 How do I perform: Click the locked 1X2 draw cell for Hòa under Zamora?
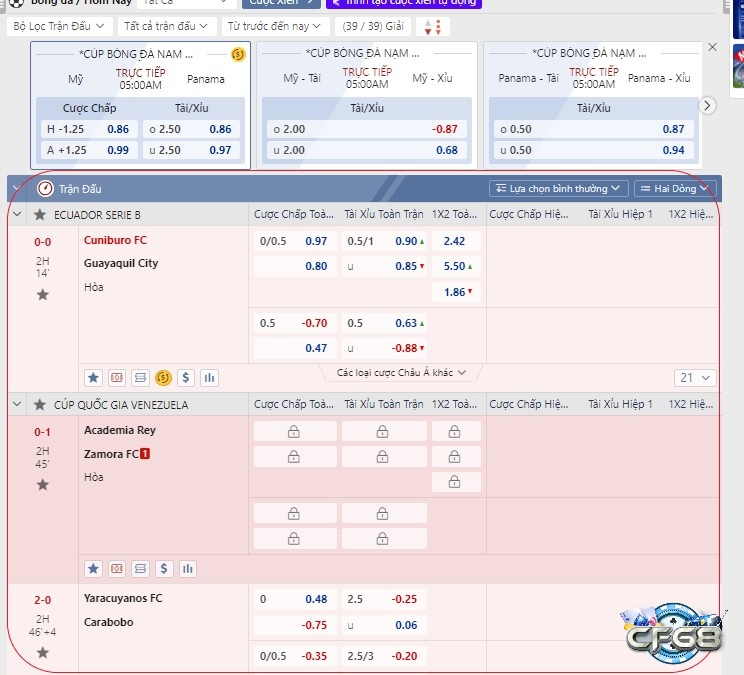[x=456, y=482]
